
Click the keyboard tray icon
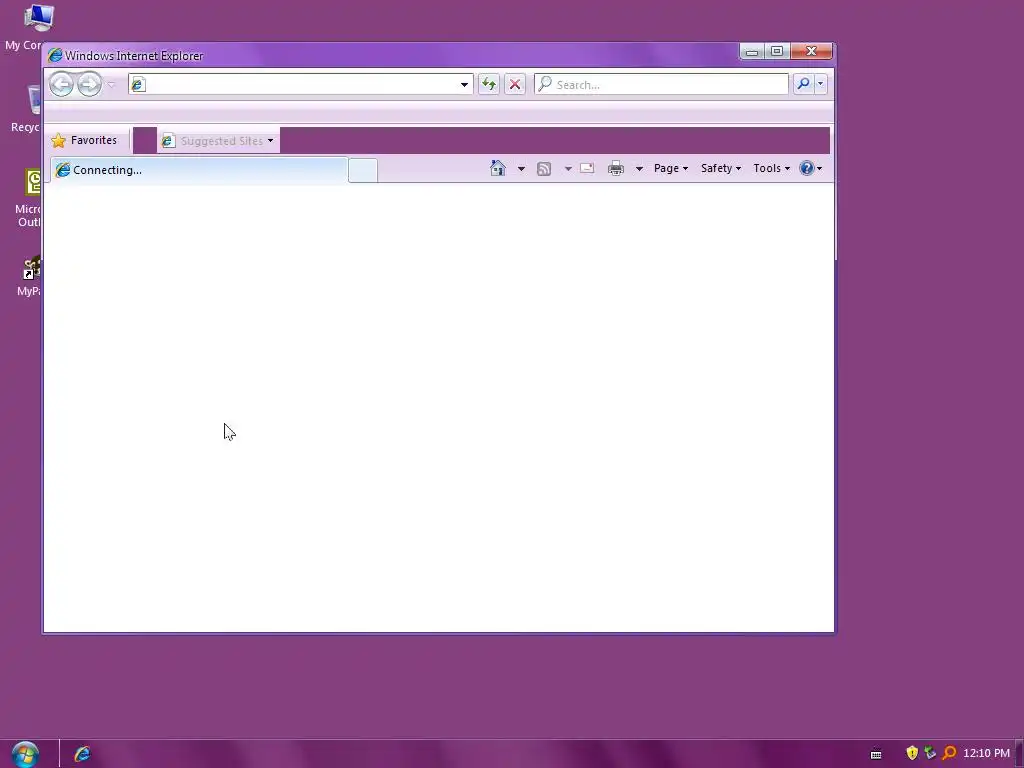[x=876, y=754]
